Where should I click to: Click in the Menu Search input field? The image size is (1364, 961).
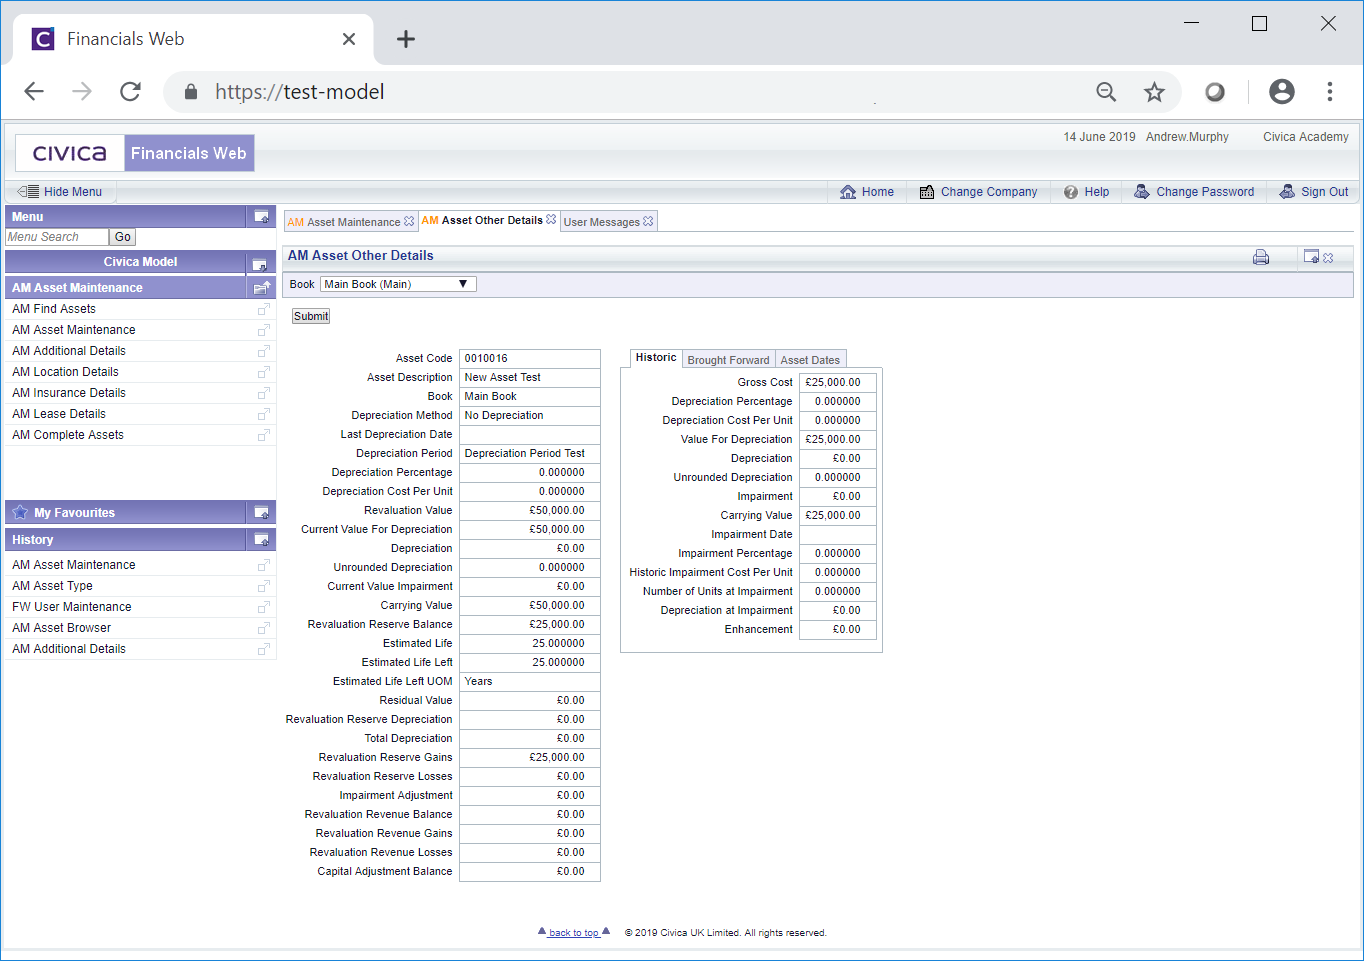[x=57, y=237]
